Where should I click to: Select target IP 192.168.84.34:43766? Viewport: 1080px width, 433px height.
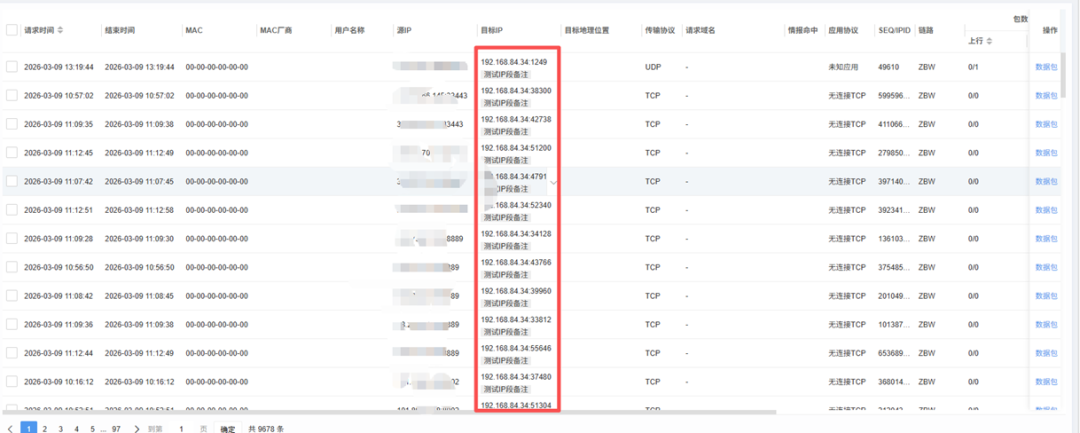click(x=516, y=262)
